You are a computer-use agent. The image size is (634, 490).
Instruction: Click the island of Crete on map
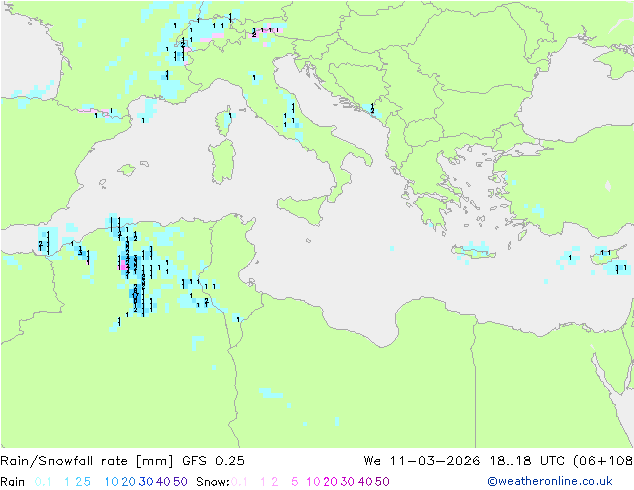tap(474, 253)
